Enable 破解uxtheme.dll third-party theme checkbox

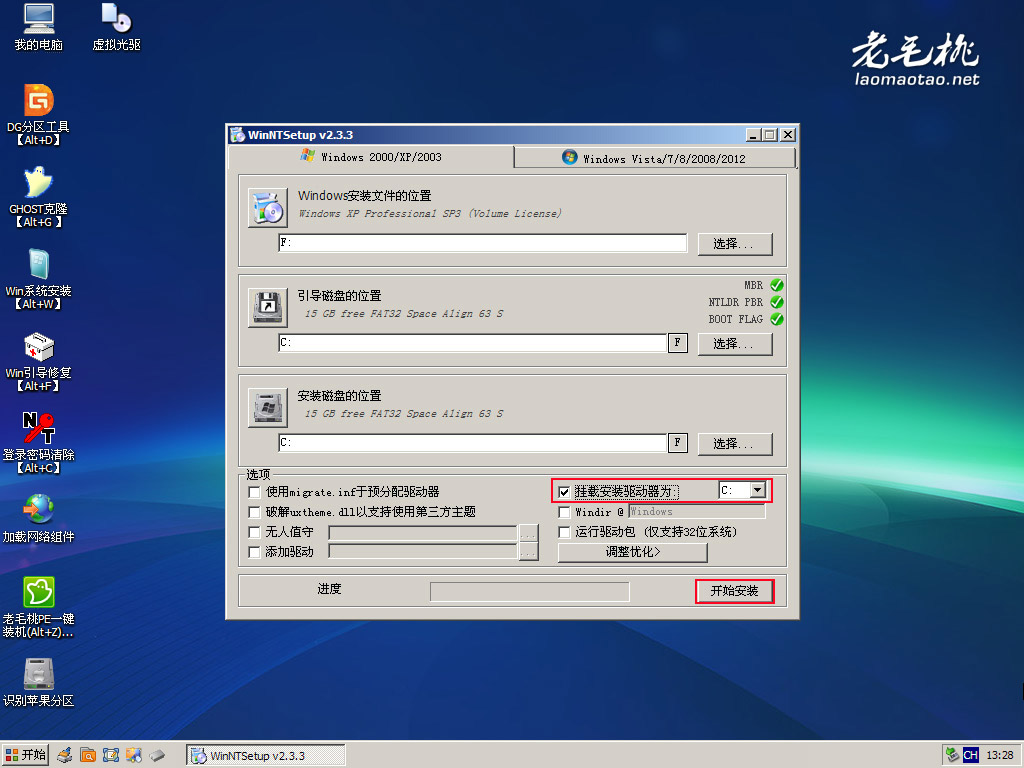[255, 512]
